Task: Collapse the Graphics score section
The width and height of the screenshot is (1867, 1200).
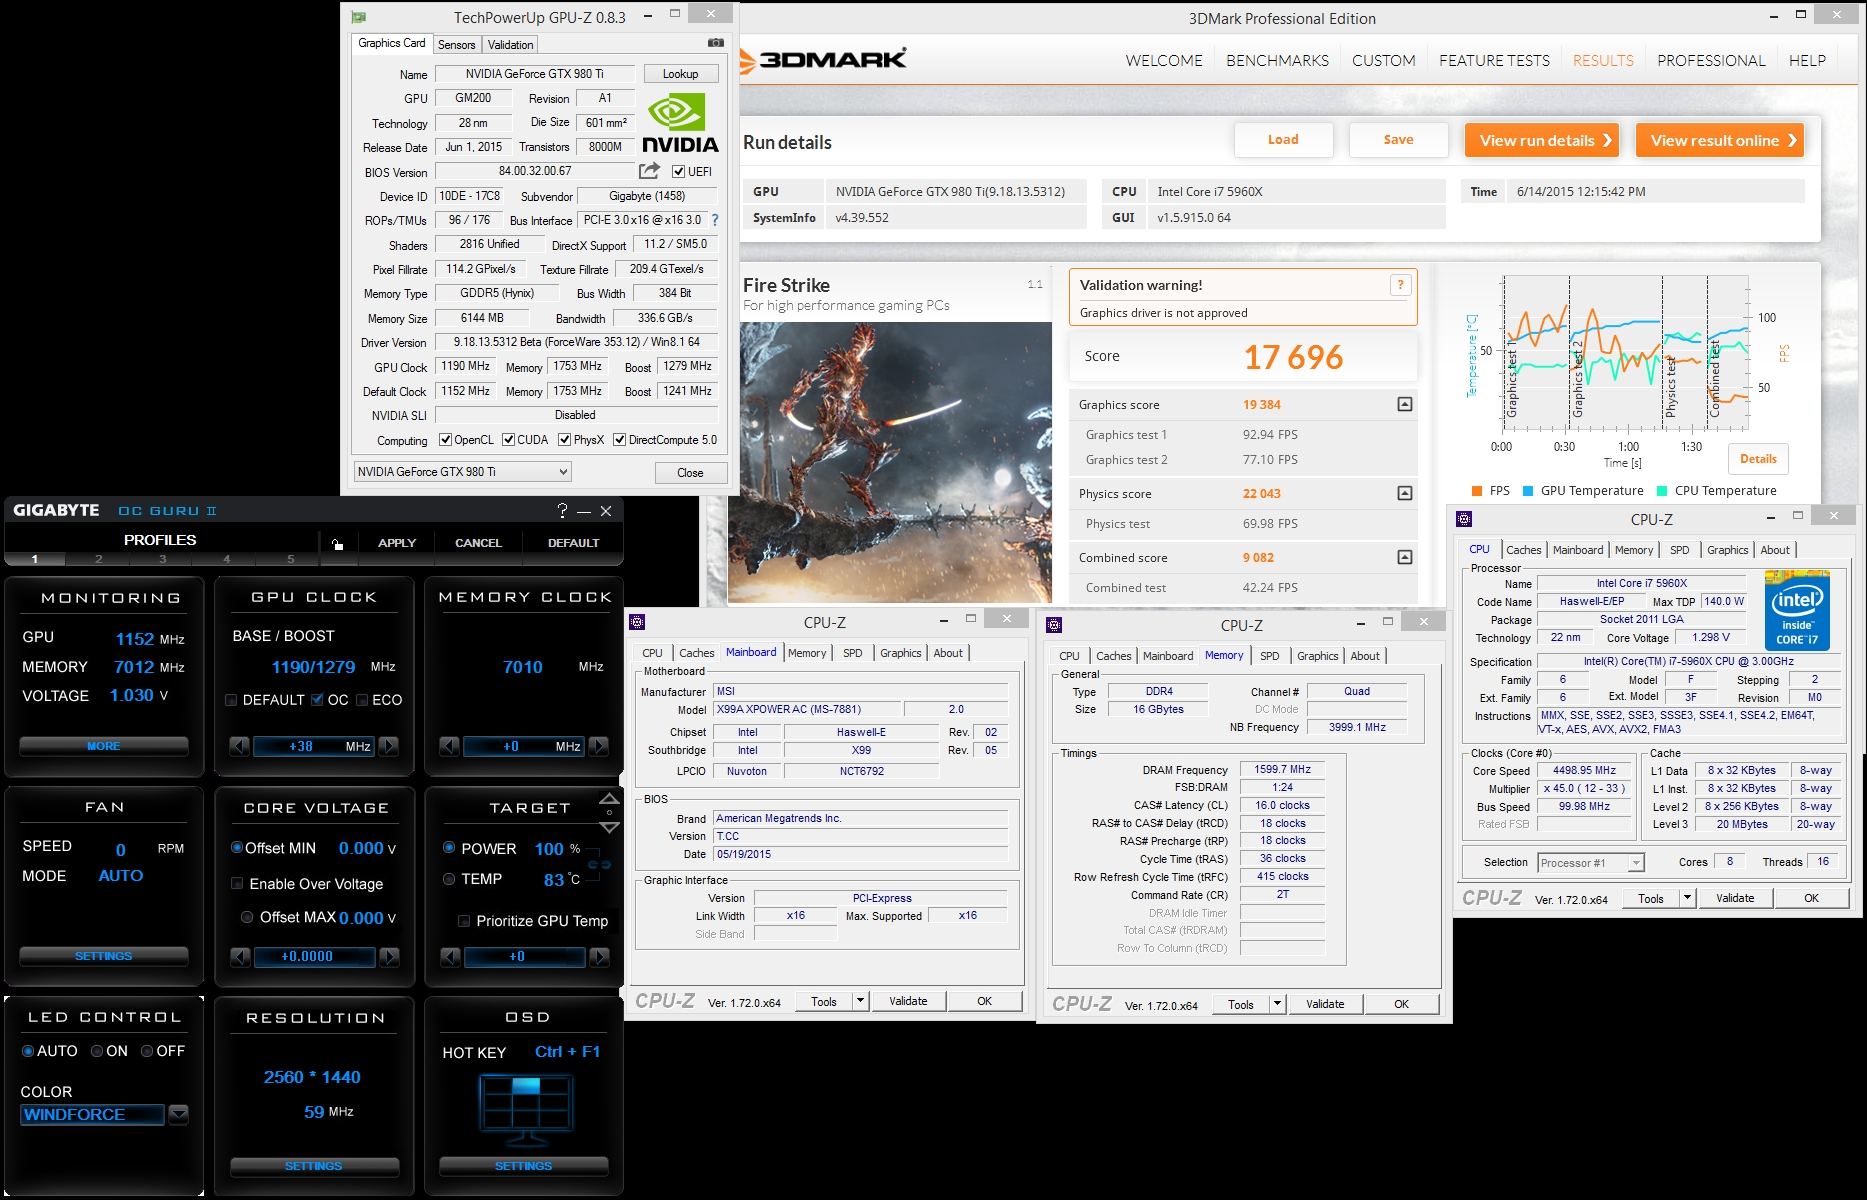Action: pos(1405,405)
